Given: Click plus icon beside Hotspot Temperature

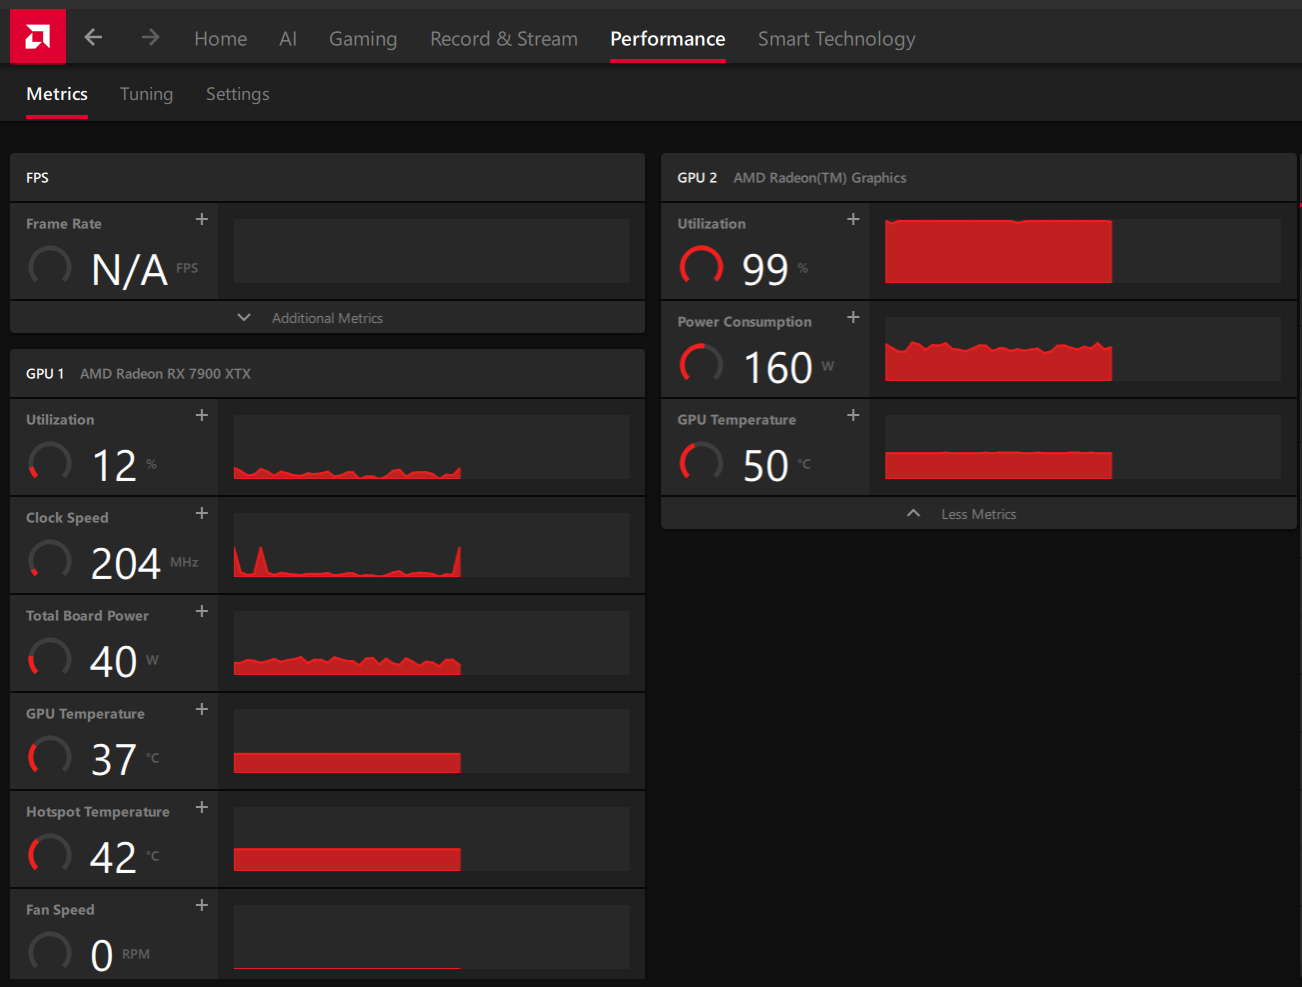Looking at the screenshot, I should click(202, 807).
